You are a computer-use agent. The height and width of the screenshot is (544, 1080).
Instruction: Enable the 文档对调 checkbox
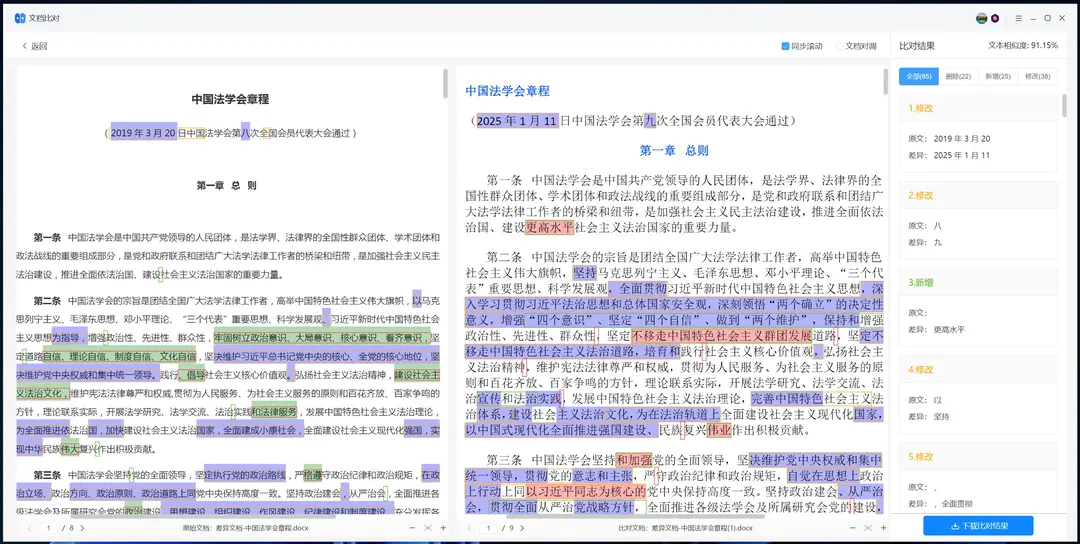[840, 46]
